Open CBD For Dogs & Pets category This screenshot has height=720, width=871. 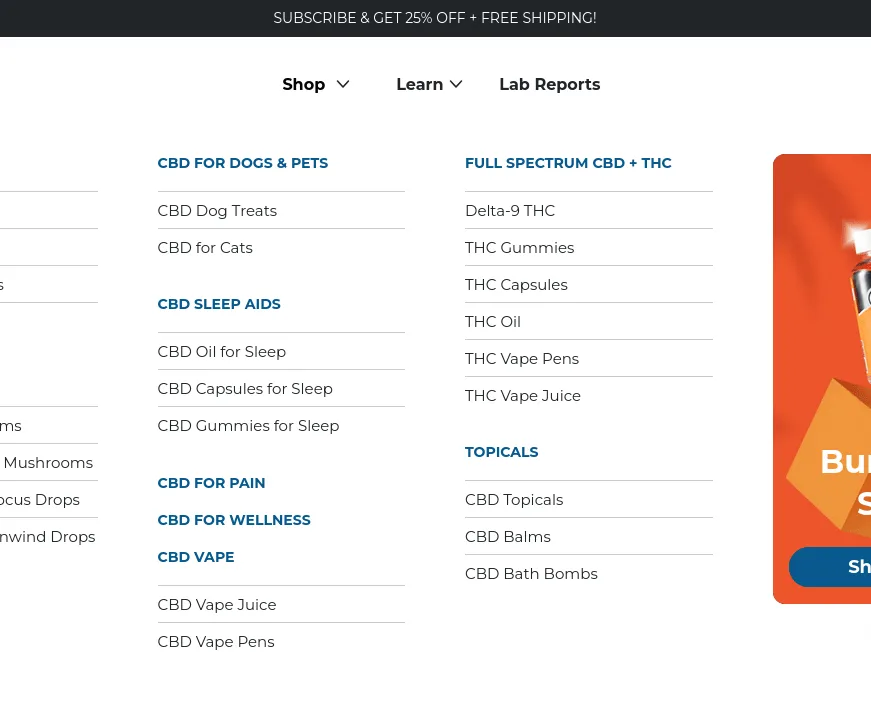[243, 163]
